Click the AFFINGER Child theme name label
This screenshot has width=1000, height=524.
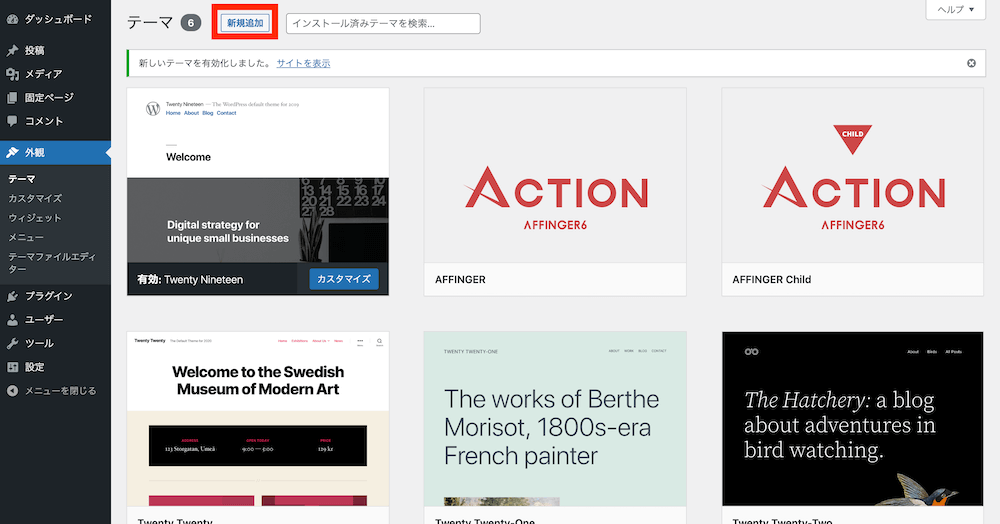[772, 279]
